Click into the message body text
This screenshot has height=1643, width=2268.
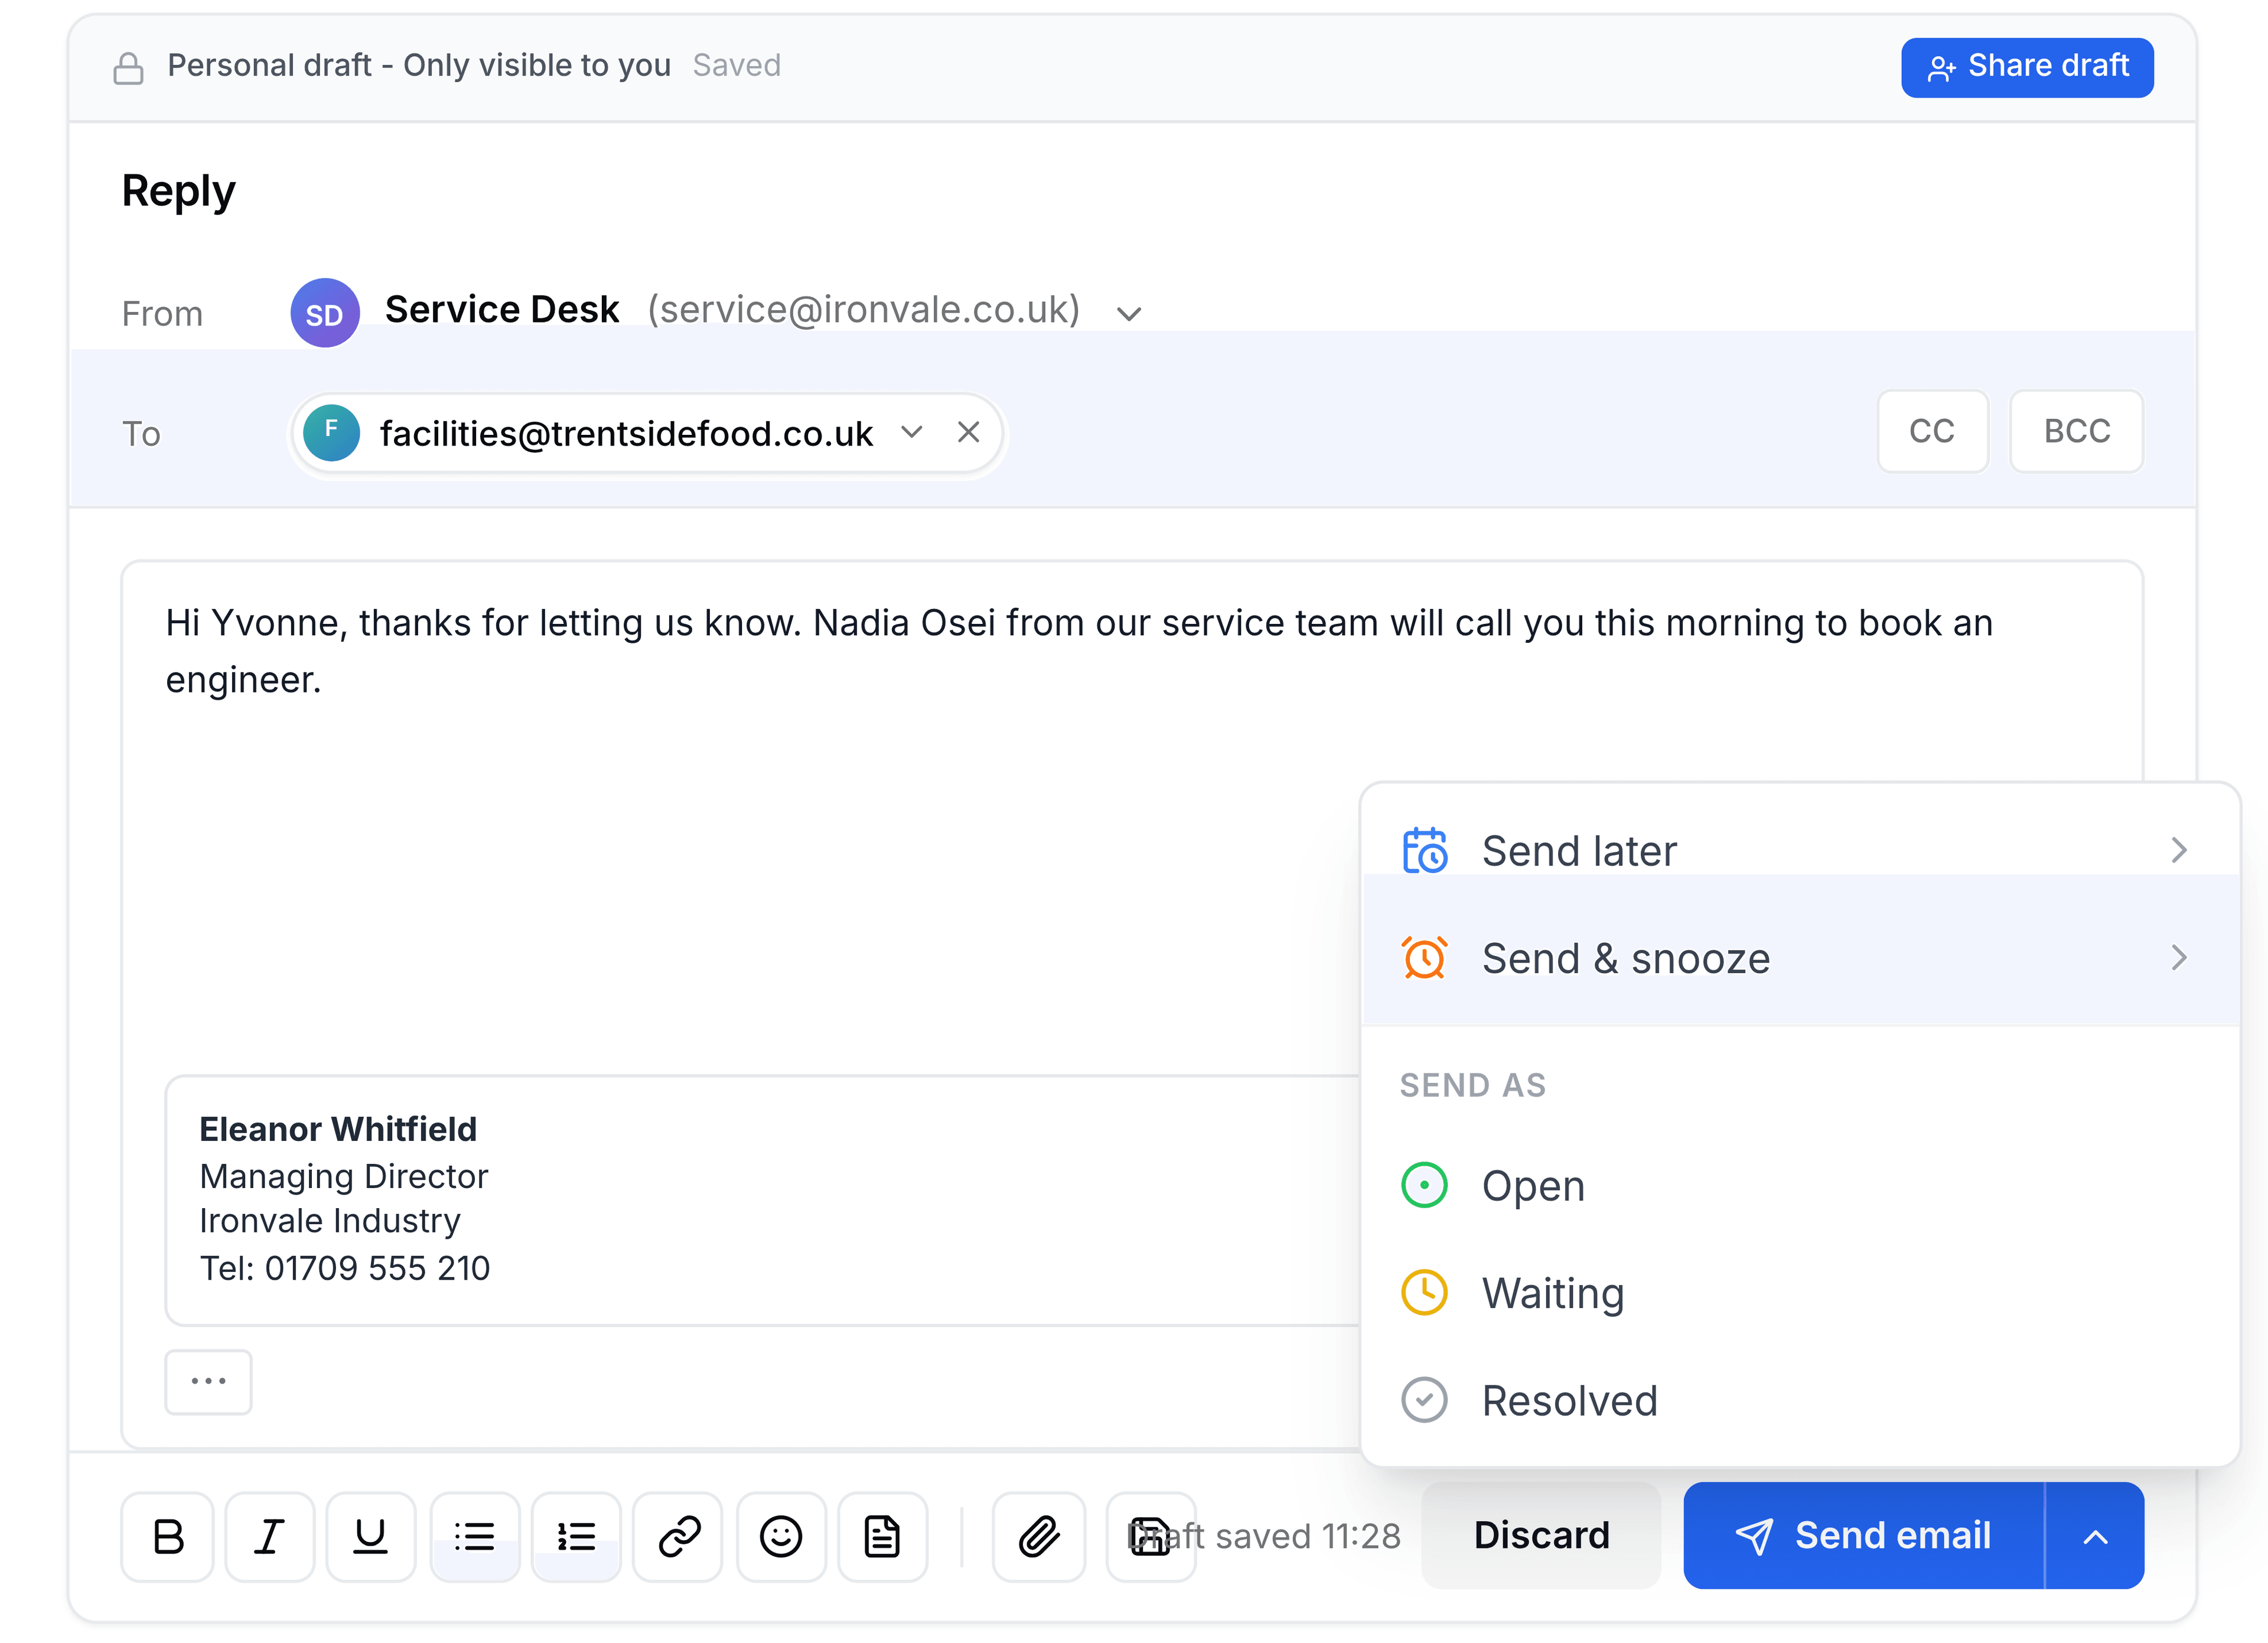pos(1079,651)
